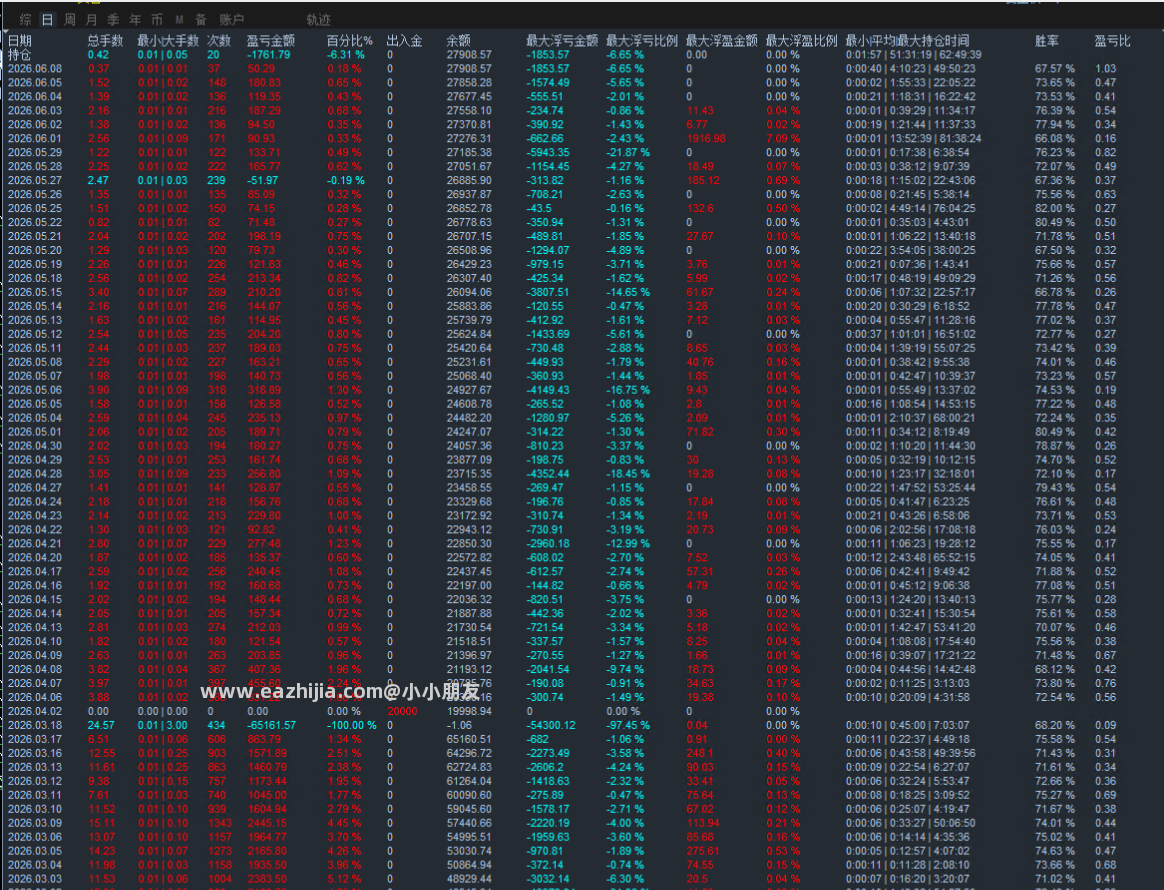
Task: Switch to the 月 monthly tab
Action: (91, 19)
